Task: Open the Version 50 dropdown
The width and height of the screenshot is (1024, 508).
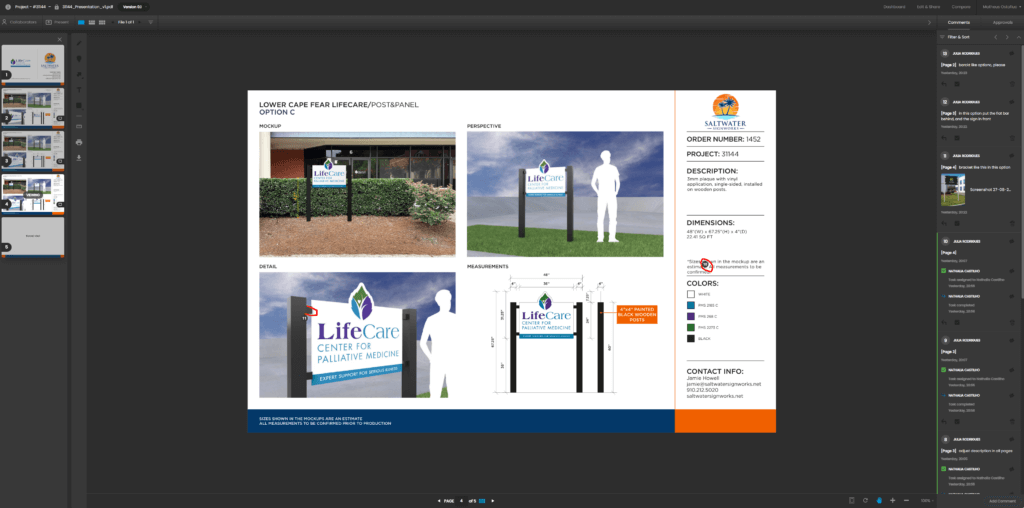Action: 134,7
